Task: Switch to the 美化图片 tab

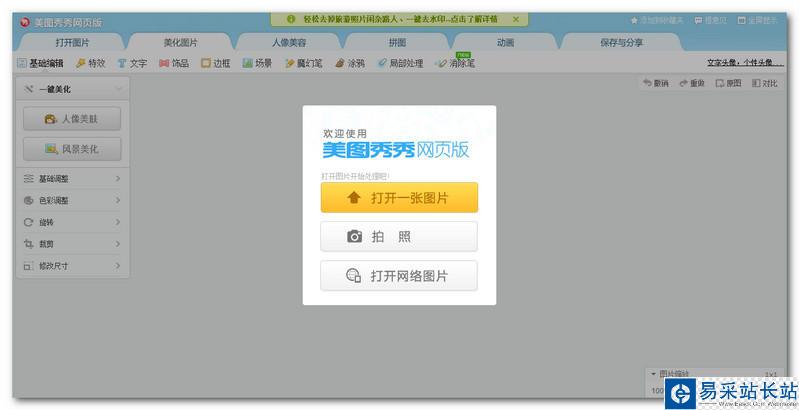Action: pos(180,42)
